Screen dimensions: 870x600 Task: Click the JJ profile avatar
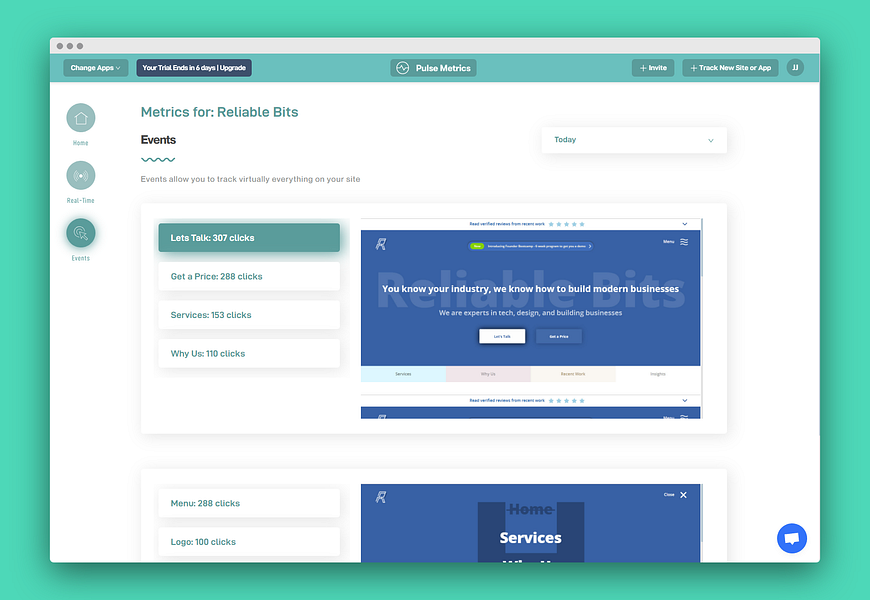(795, 67)
